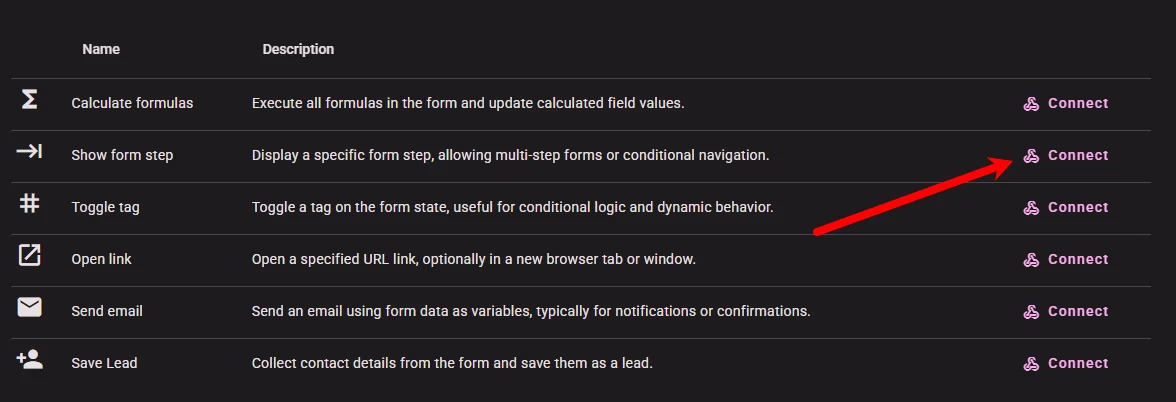The width and height of the screenshot is (1176, 402).
Task: Select the Show form step name text
Action: [x=122, y=155]
